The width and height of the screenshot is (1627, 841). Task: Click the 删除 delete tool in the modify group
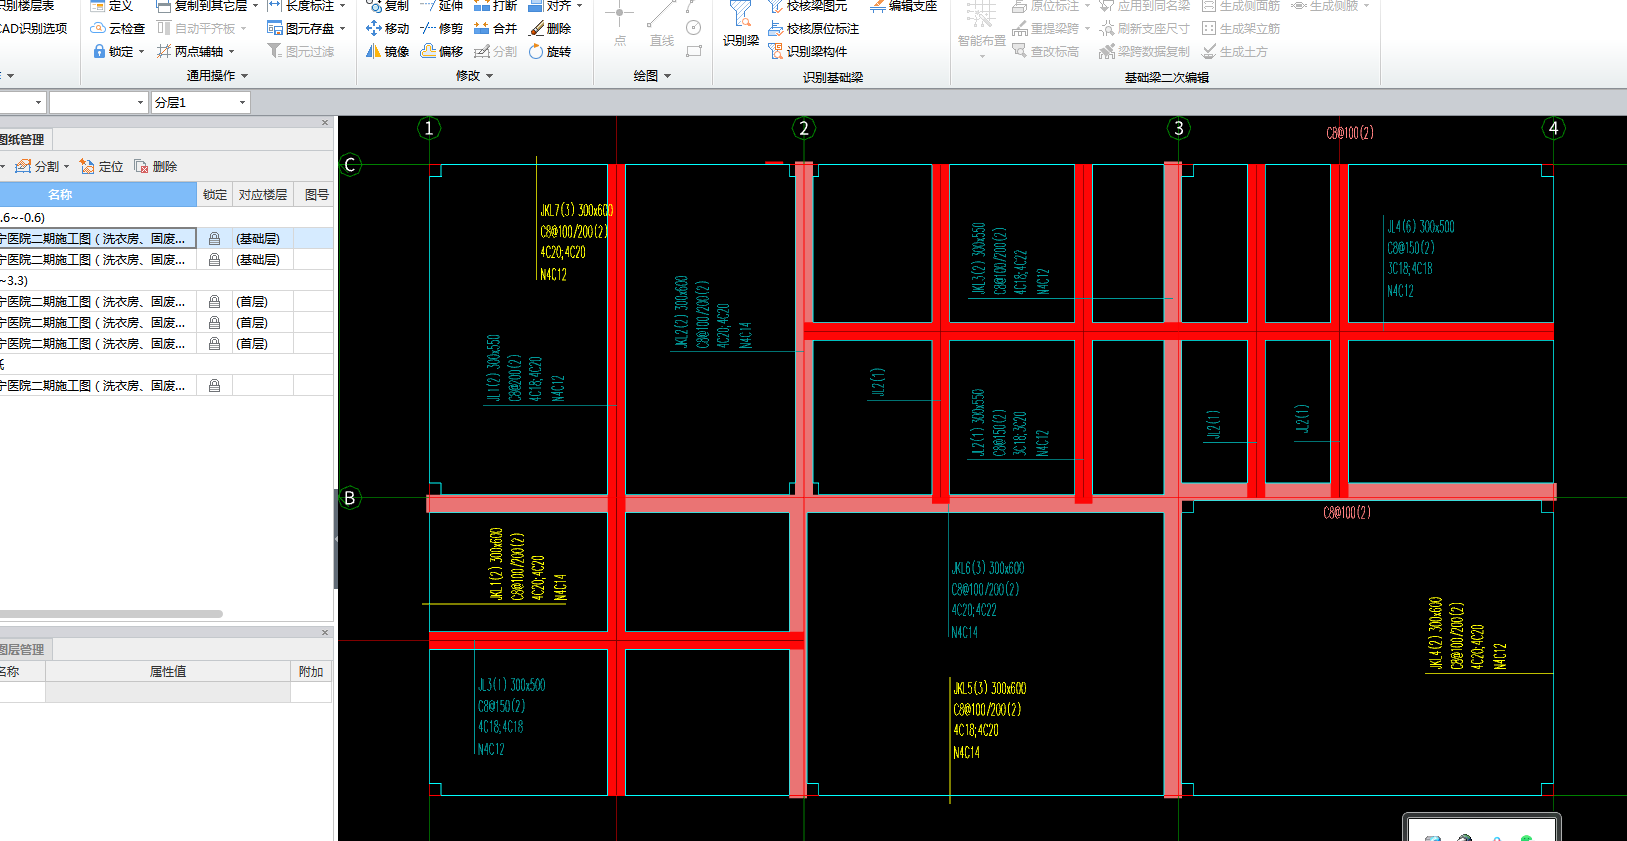click(x=550, y=29)
